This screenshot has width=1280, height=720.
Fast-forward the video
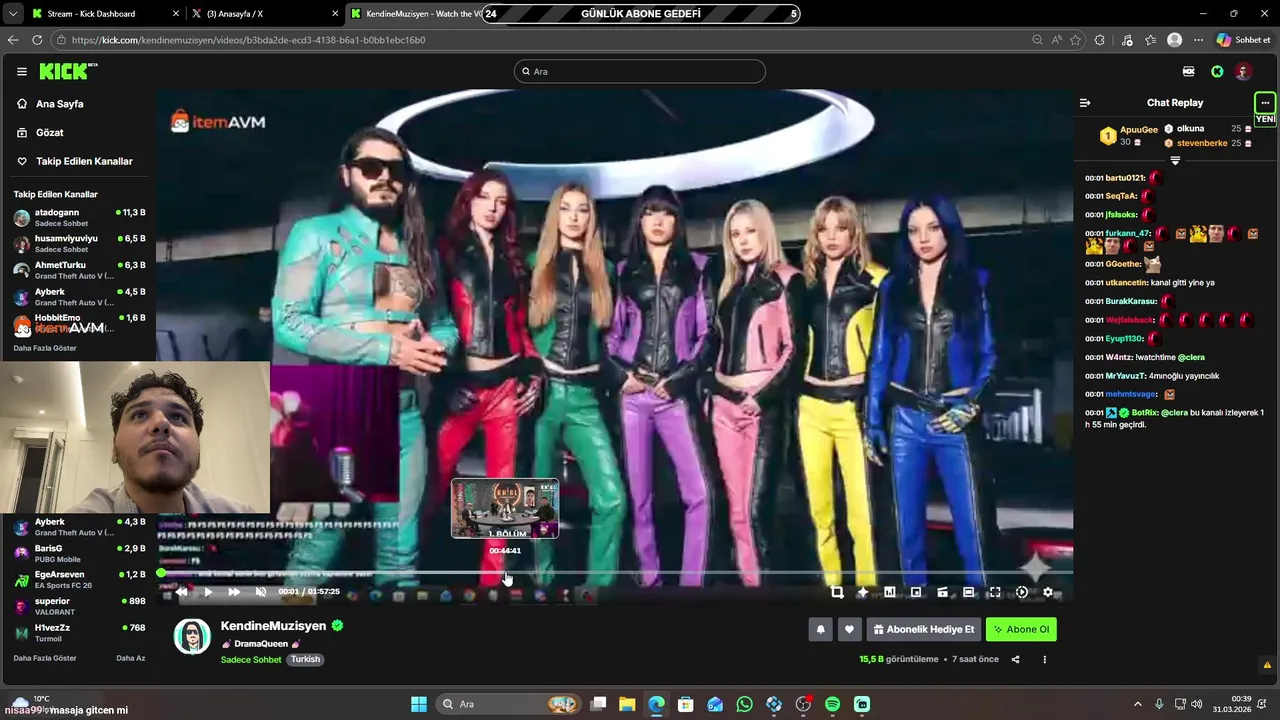(x=234, y=592)
